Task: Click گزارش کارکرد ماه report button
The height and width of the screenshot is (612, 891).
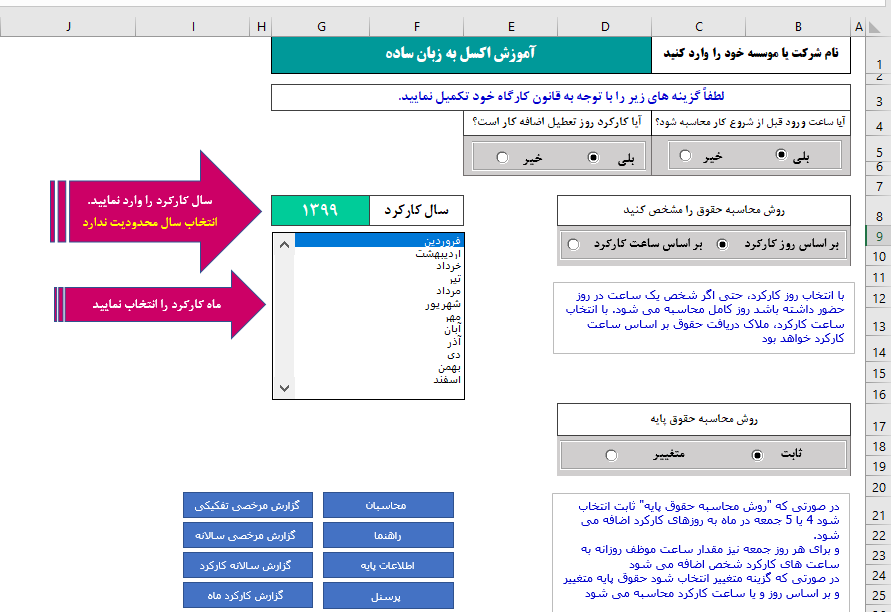Action: pyautogui.click(x=248, y=593)
